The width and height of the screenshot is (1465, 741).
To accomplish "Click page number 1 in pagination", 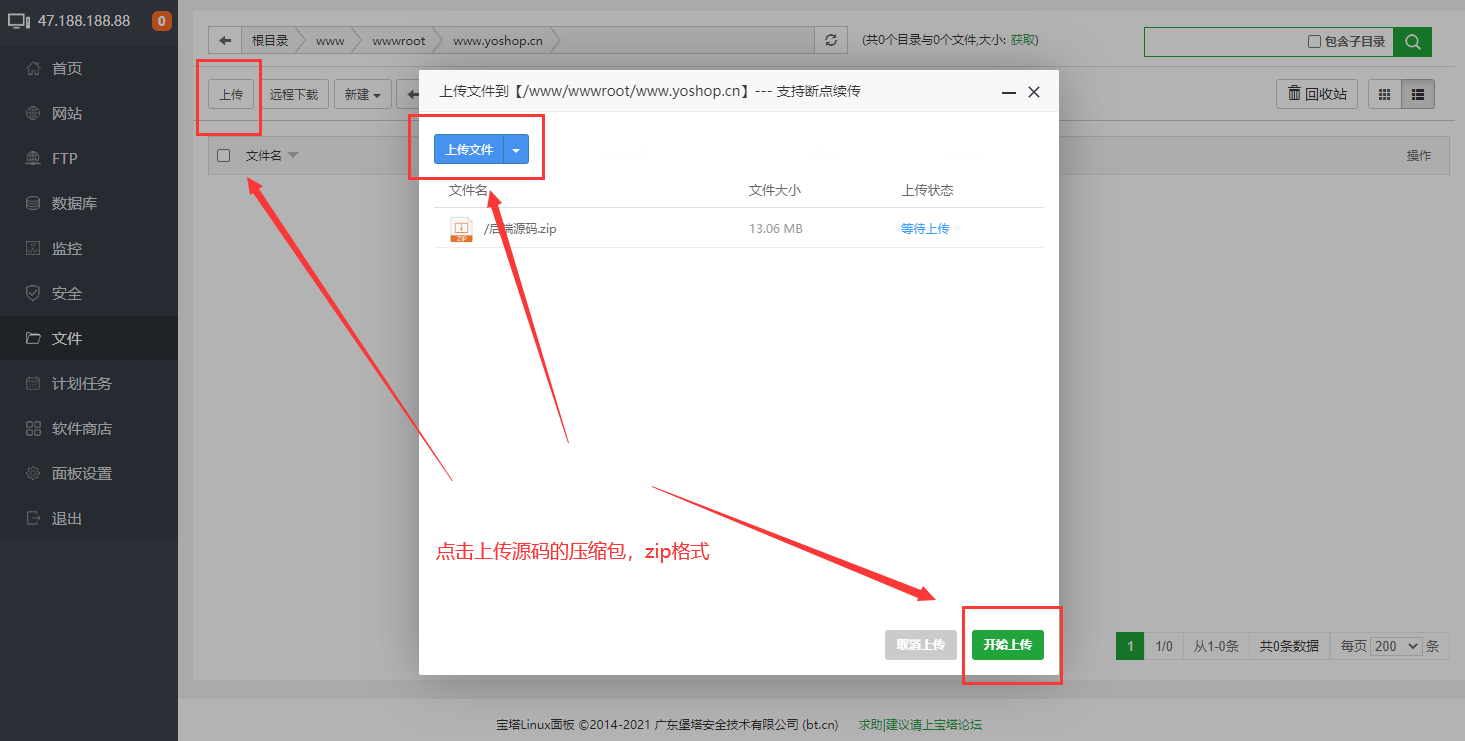I will click(x=1130, y=646).
